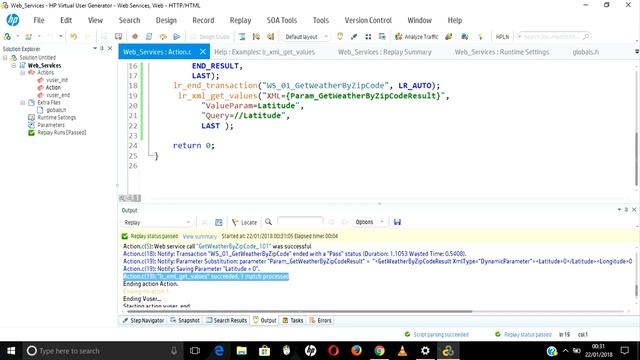Open tab overflow arrow at right of editor tabs
Viewport: 640px width, 360px height.
point(637,52)
